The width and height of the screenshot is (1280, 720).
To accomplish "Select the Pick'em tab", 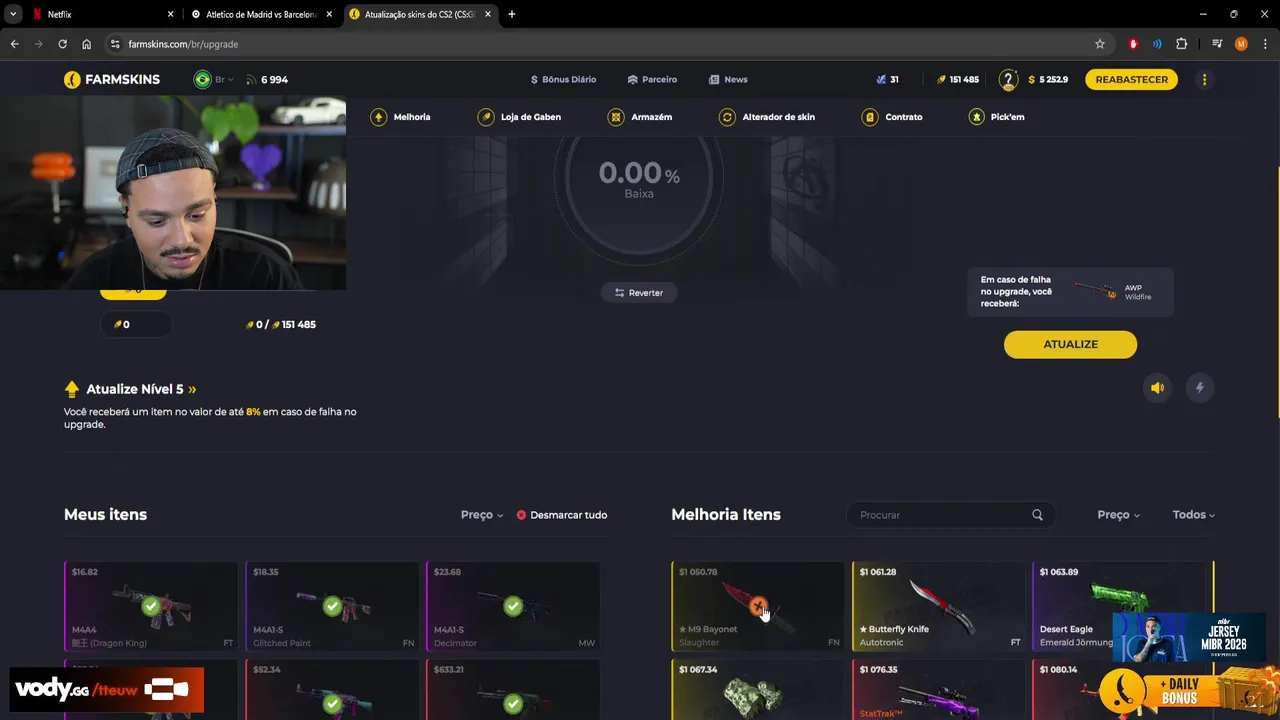I will tap(996, 117).
